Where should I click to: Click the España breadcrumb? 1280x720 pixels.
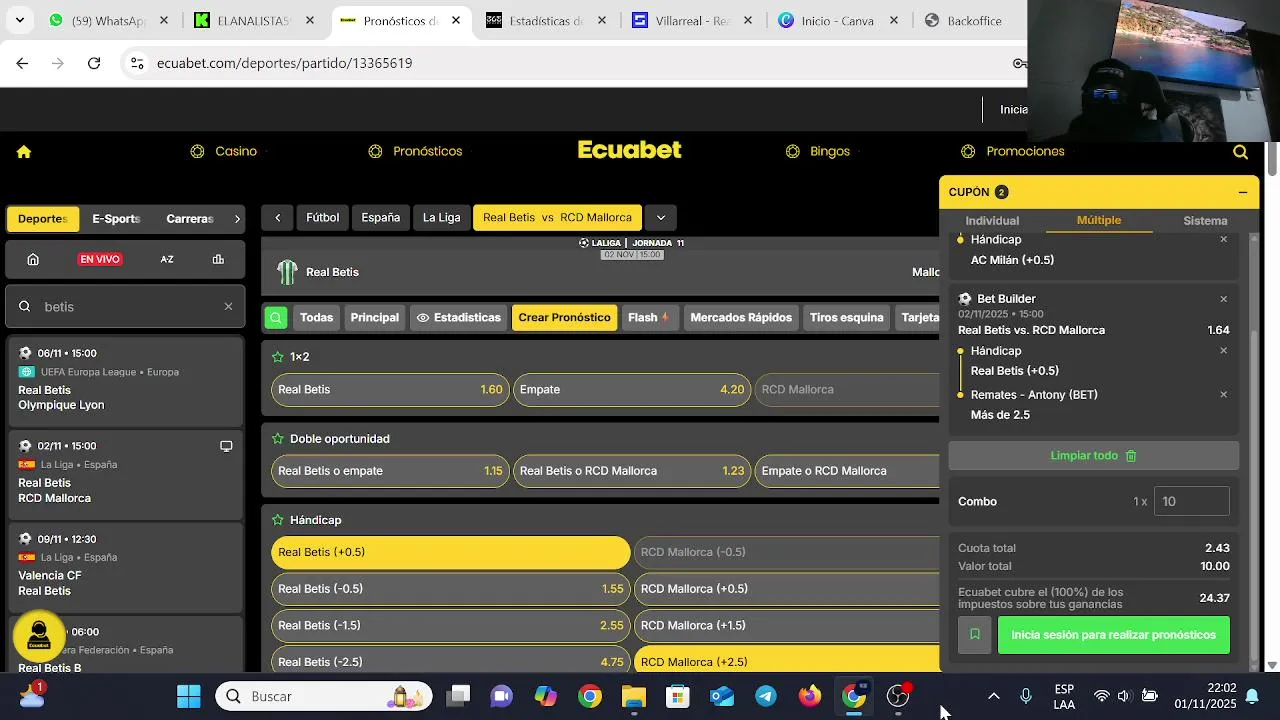coord(380,218)
